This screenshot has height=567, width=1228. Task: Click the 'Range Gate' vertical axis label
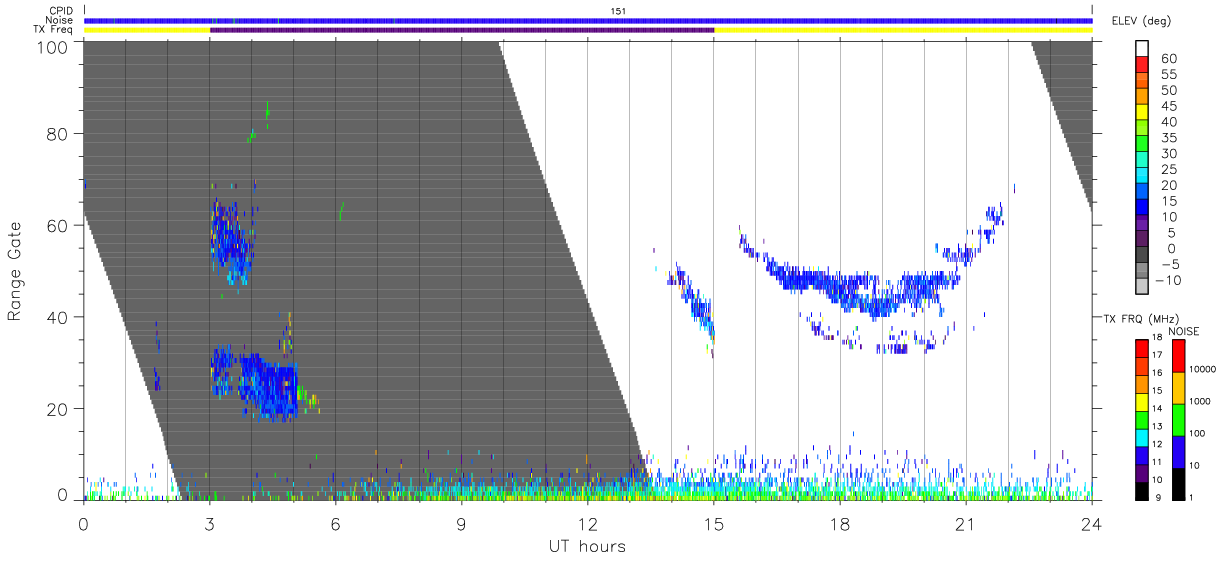[x=15, y=271]
